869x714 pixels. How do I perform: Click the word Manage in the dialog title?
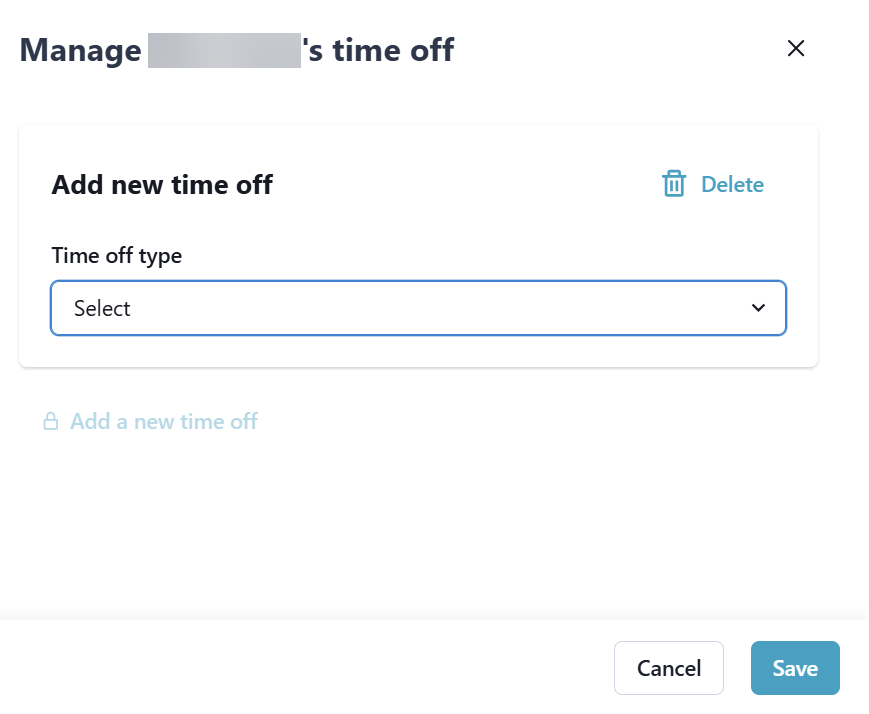pos(80,50)
